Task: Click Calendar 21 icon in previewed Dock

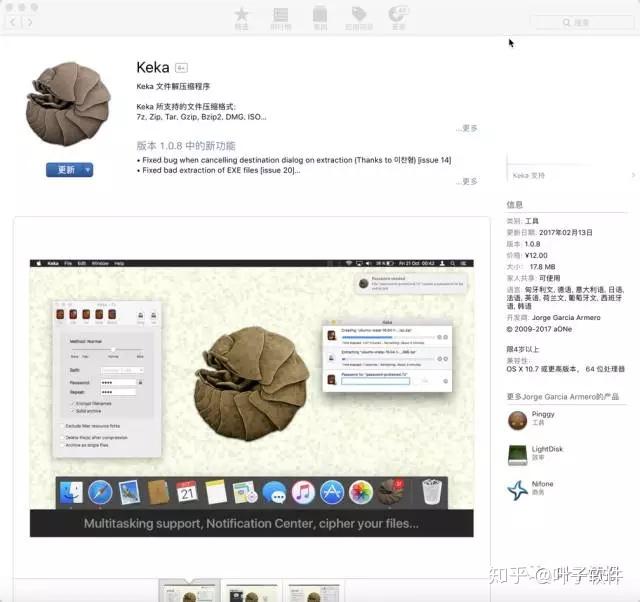Action: click(187, 492)
